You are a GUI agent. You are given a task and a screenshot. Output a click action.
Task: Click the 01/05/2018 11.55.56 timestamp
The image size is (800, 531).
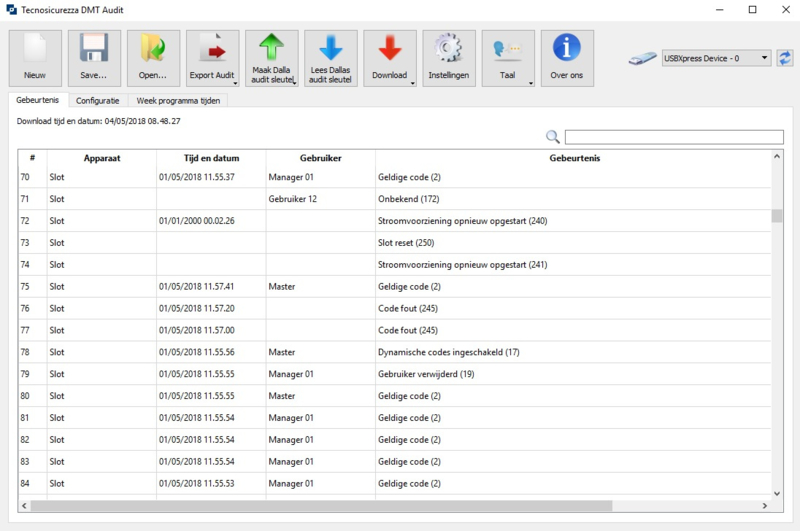coord(197,352)
